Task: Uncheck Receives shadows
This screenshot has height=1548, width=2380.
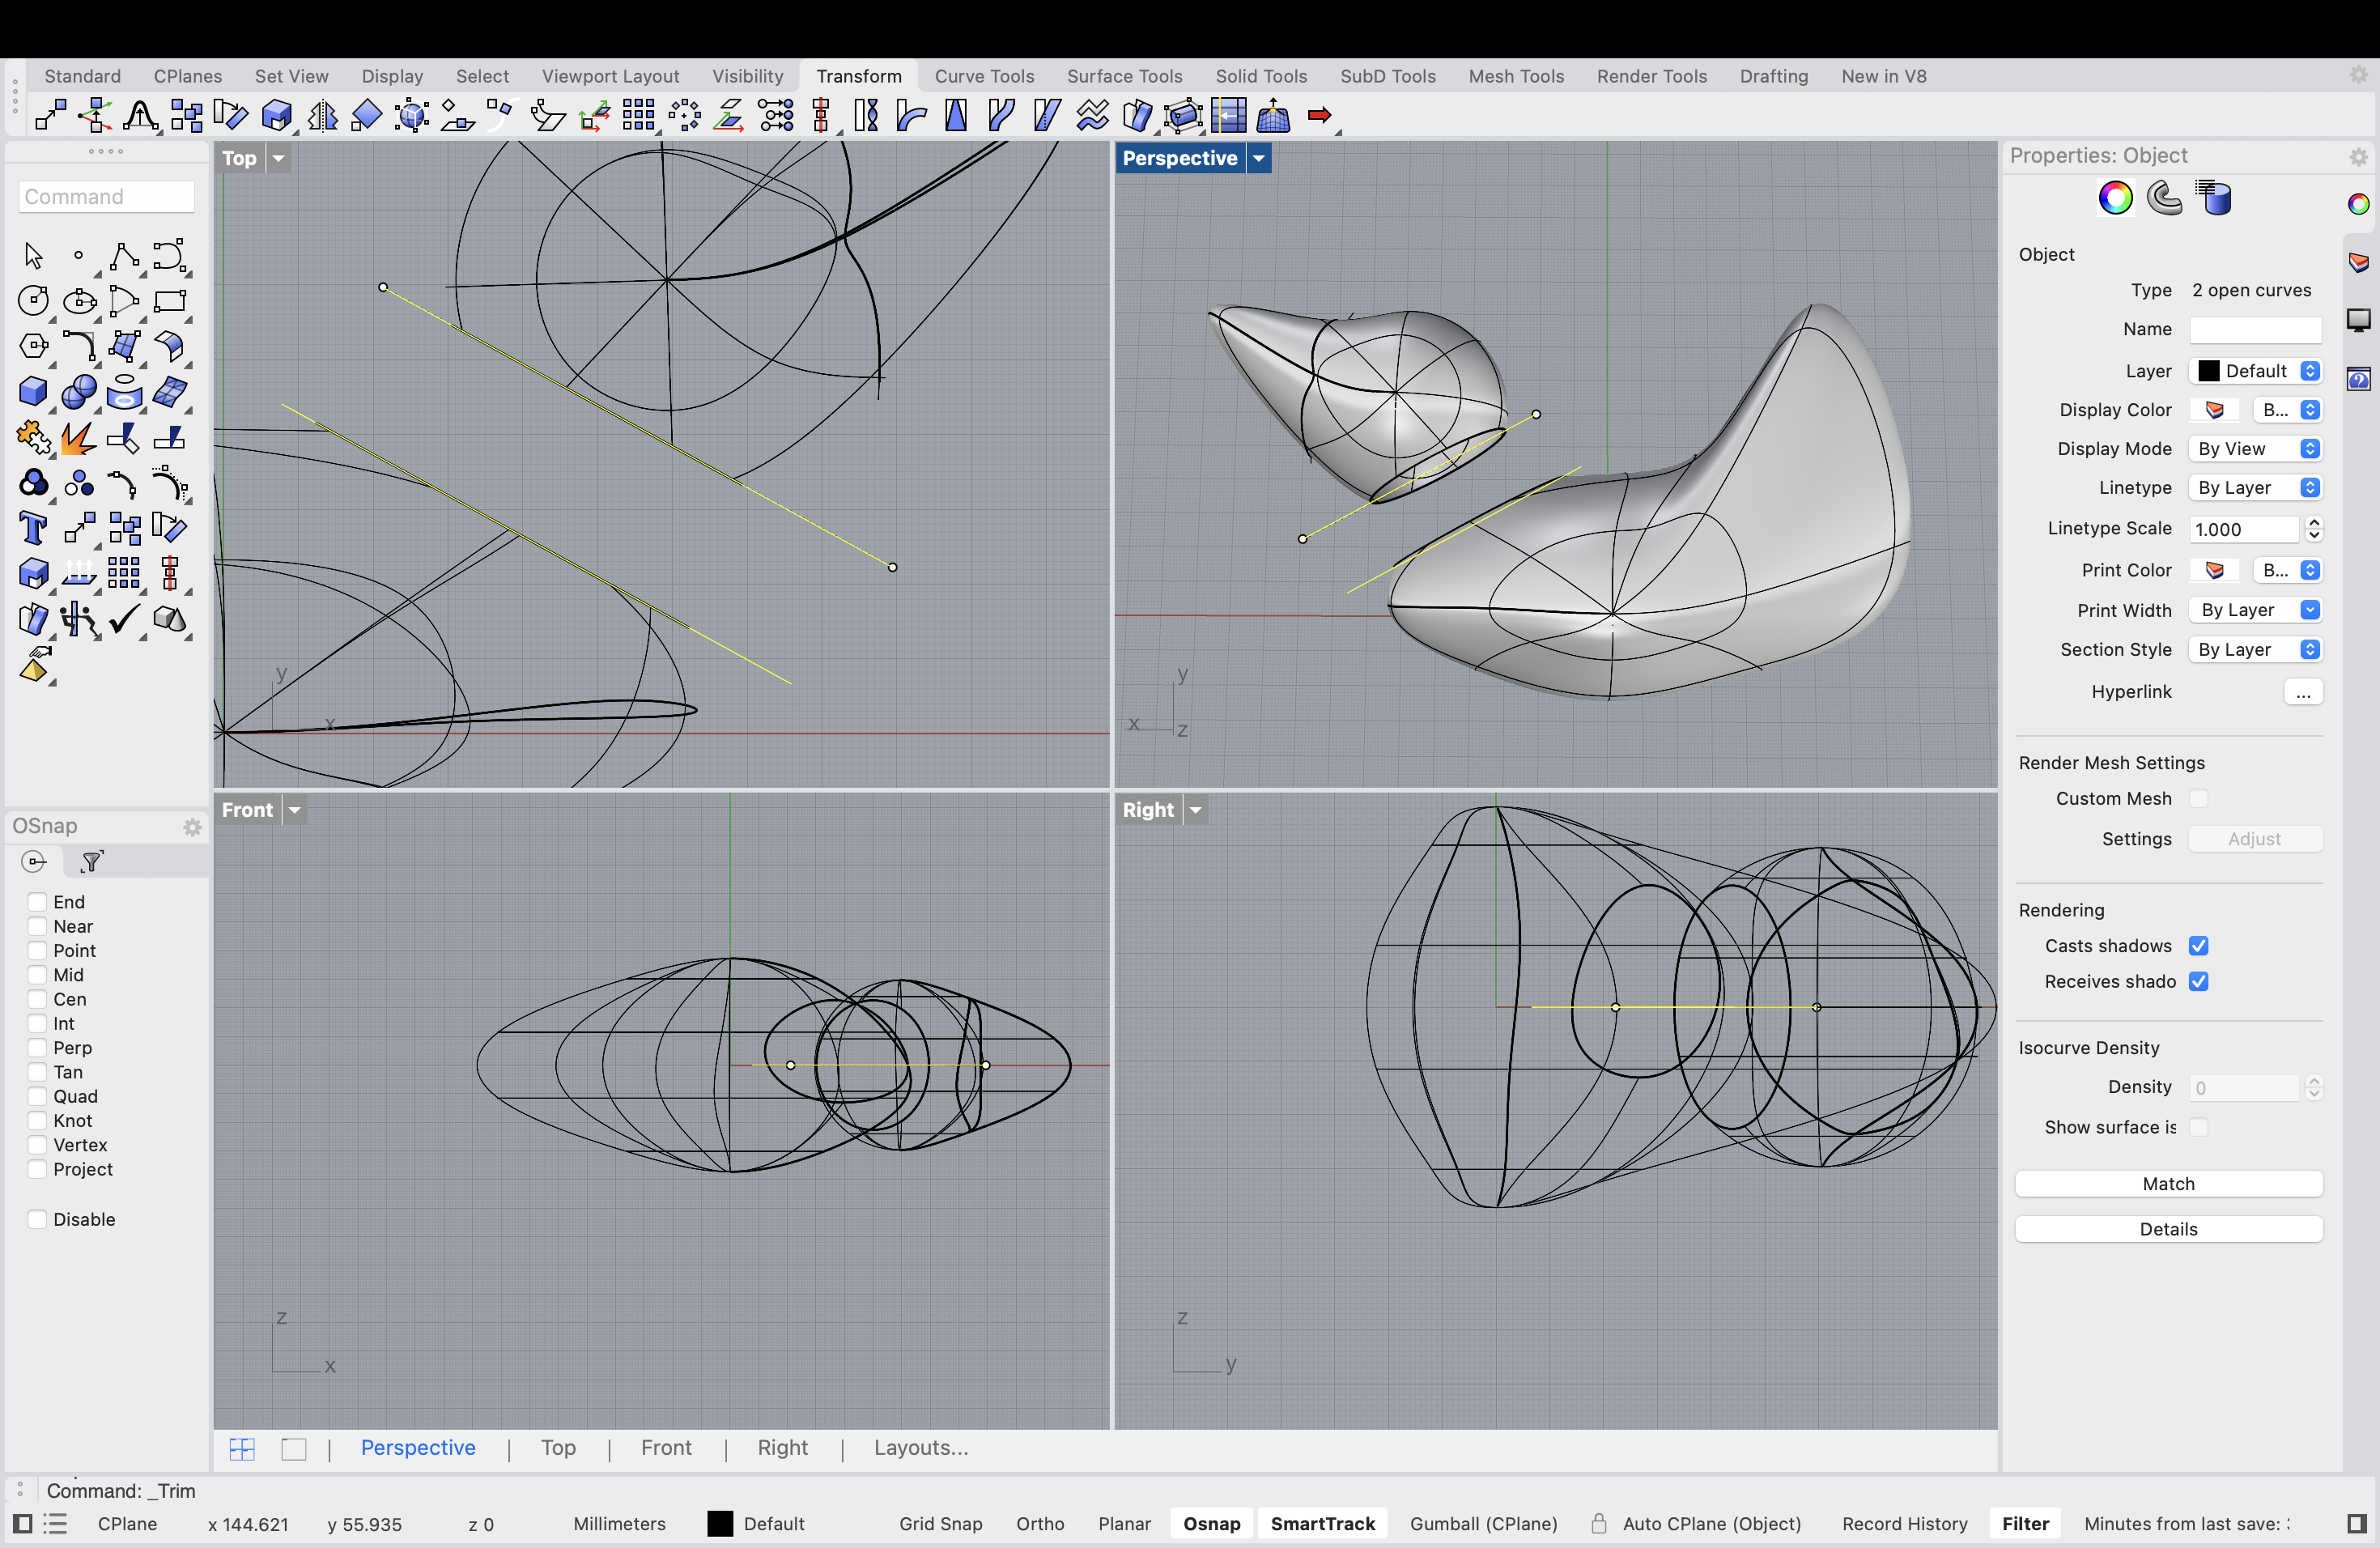Action: [2198, 981]
